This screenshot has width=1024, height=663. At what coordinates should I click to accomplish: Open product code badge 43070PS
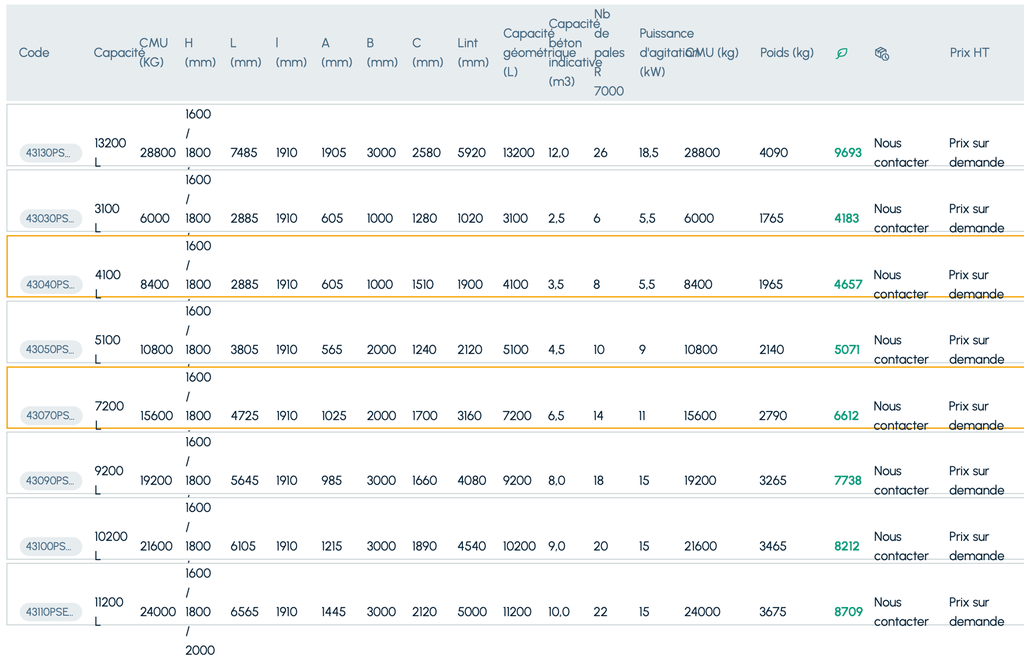[50, 415]
